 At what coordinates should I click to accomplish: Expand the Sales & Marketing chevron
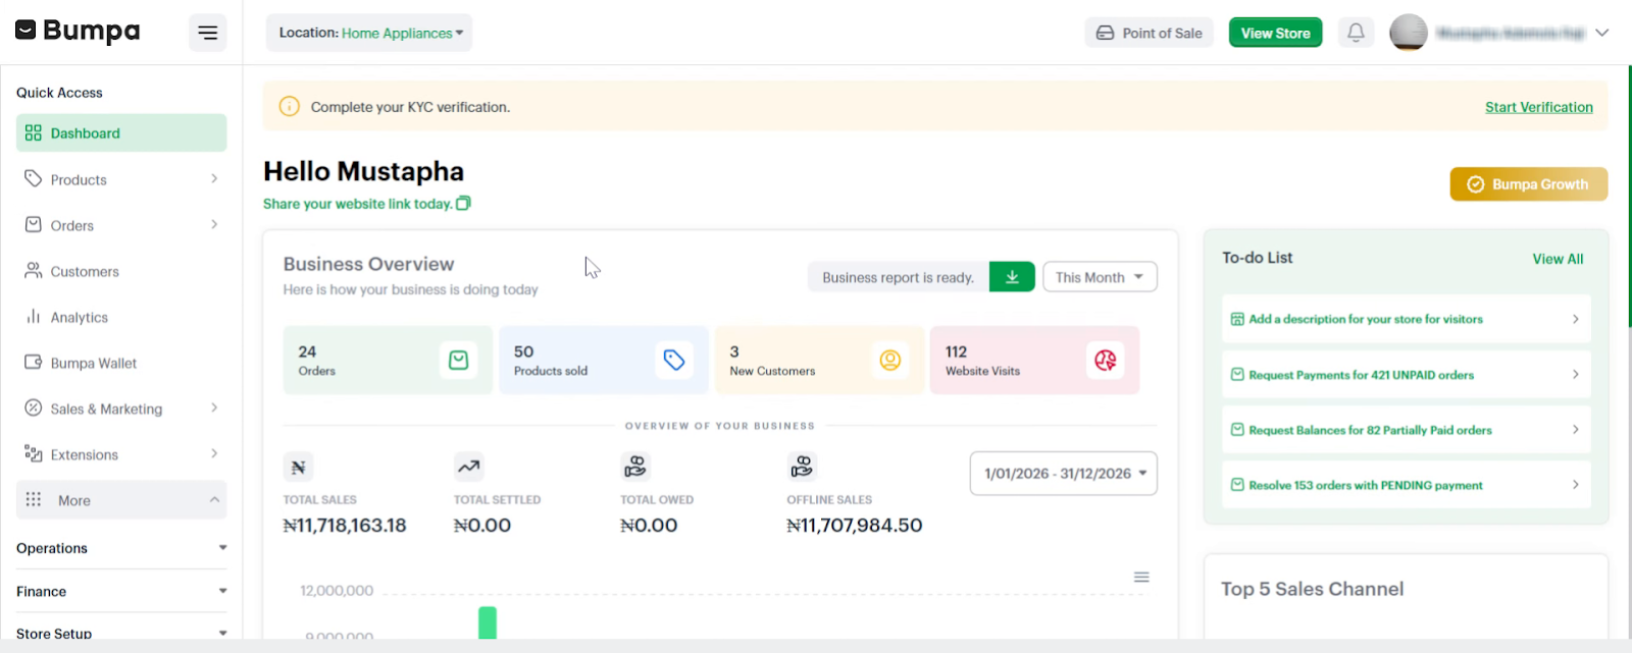[214, 408]
